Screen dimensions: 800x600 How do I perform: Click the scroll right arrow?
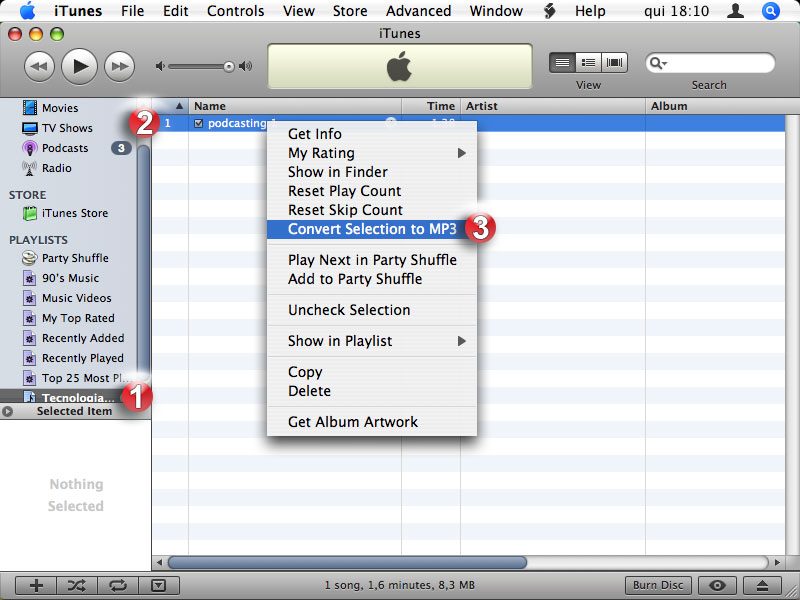777,562
